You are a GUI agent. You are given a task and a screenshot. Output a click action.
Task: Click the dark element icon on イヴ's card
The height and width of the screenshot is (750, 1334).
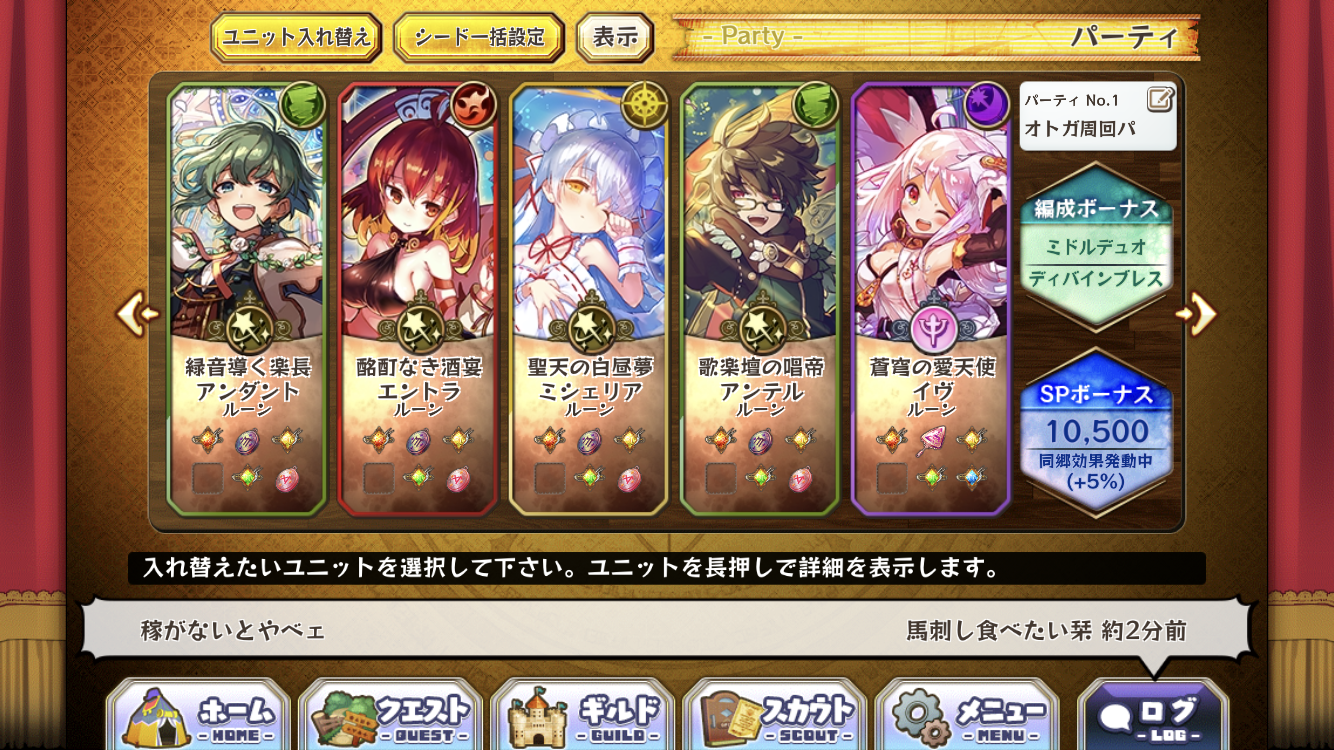[x=985, y=106]
